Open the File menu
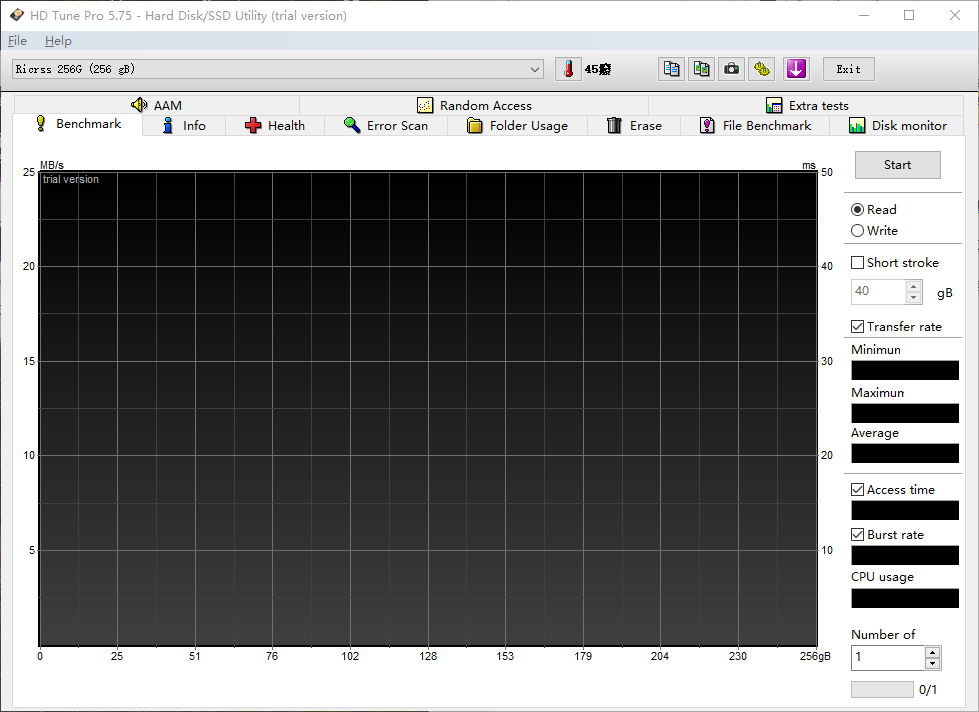 pos(17,40)
